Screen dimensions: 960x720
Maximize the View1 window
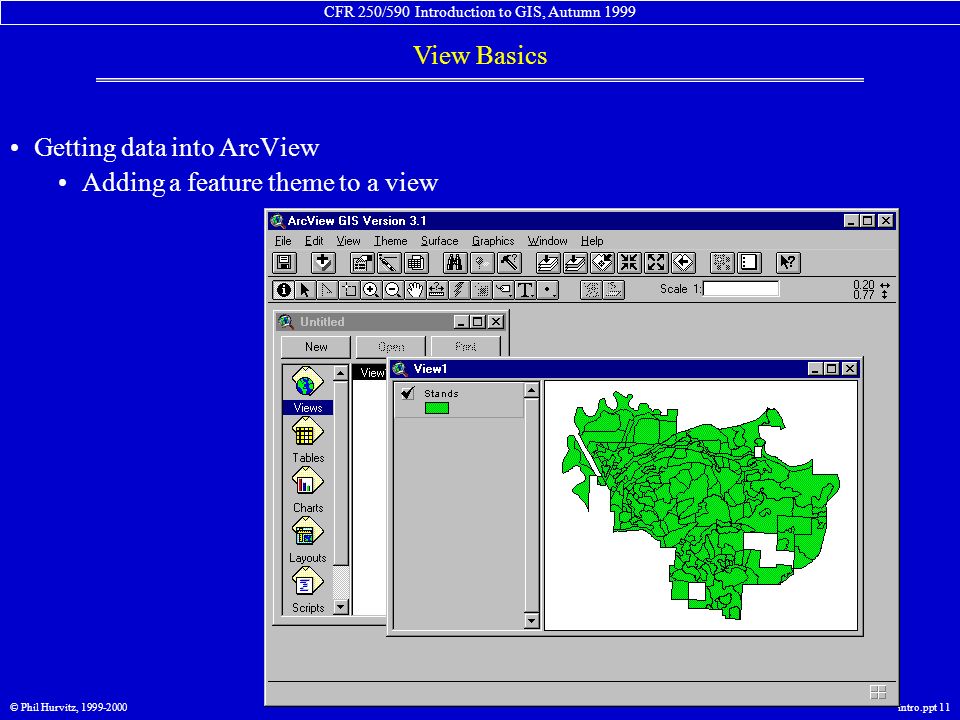[831, 369]
